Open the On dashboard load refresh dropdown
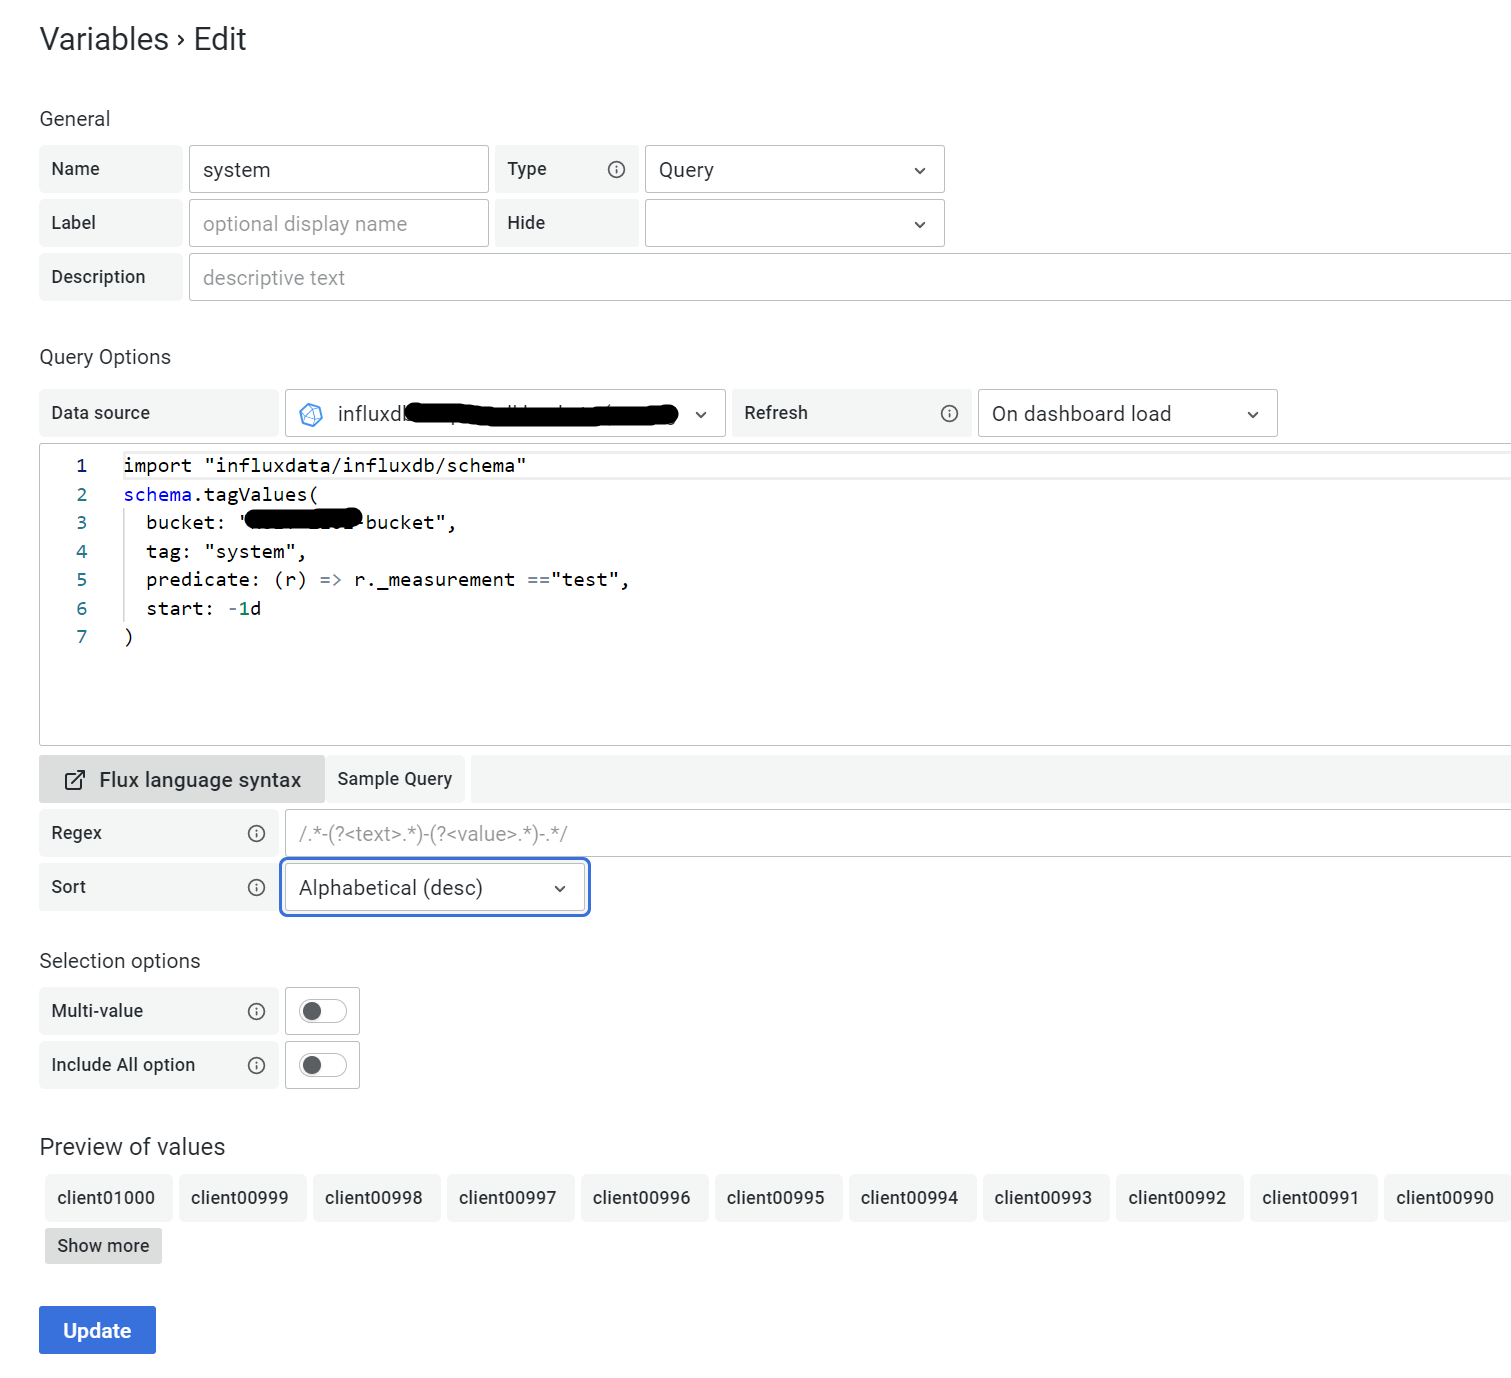The height and width of the screenshot is (1378, 1511). pos(1126,412)
